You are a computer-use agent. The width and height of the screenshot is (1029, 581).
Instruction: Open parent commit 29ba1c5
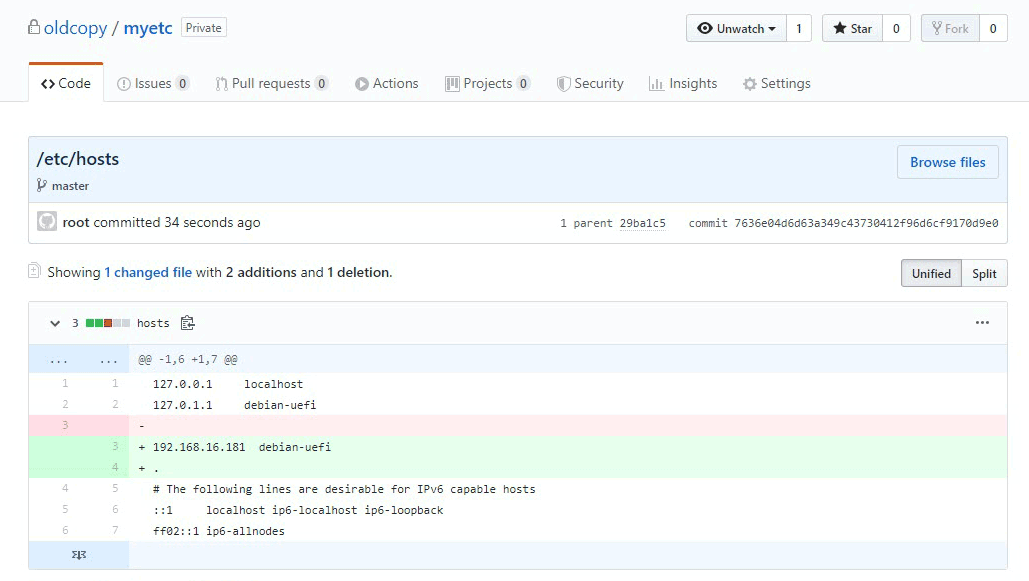tap(642, 223)
